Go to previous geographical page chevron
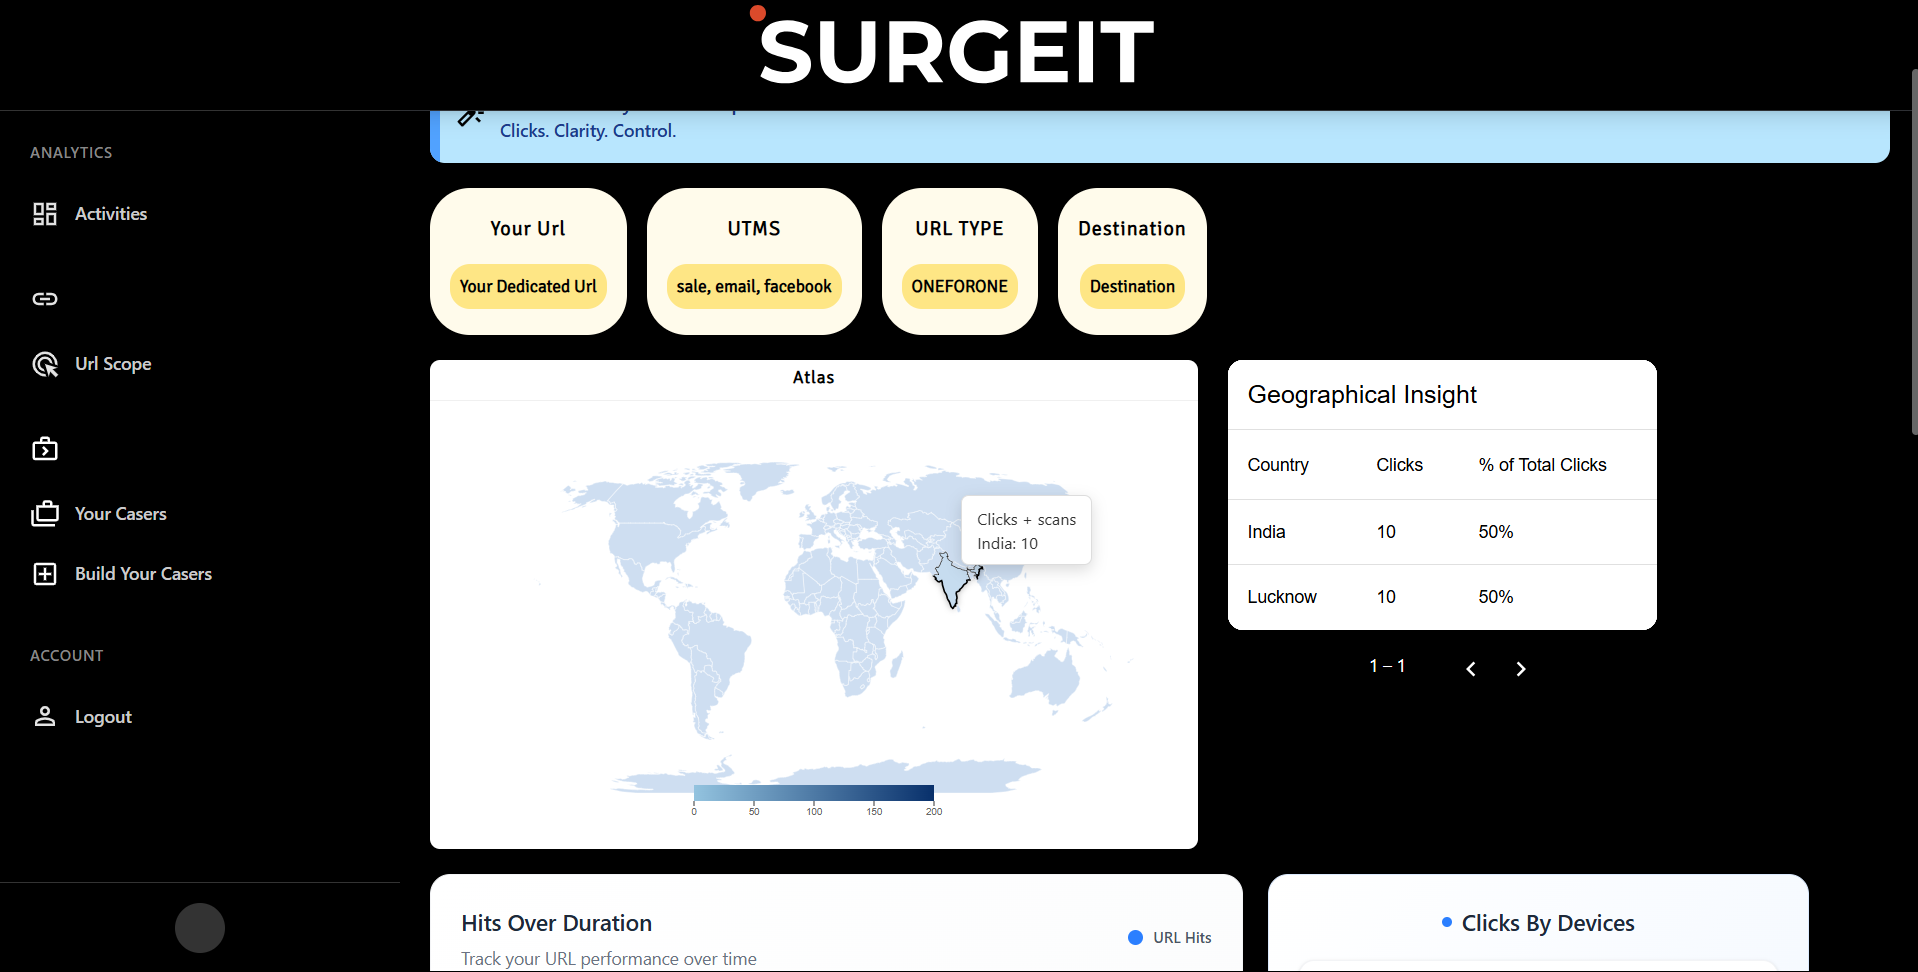The image size is (1918, 972). [x=1471, y=669]
